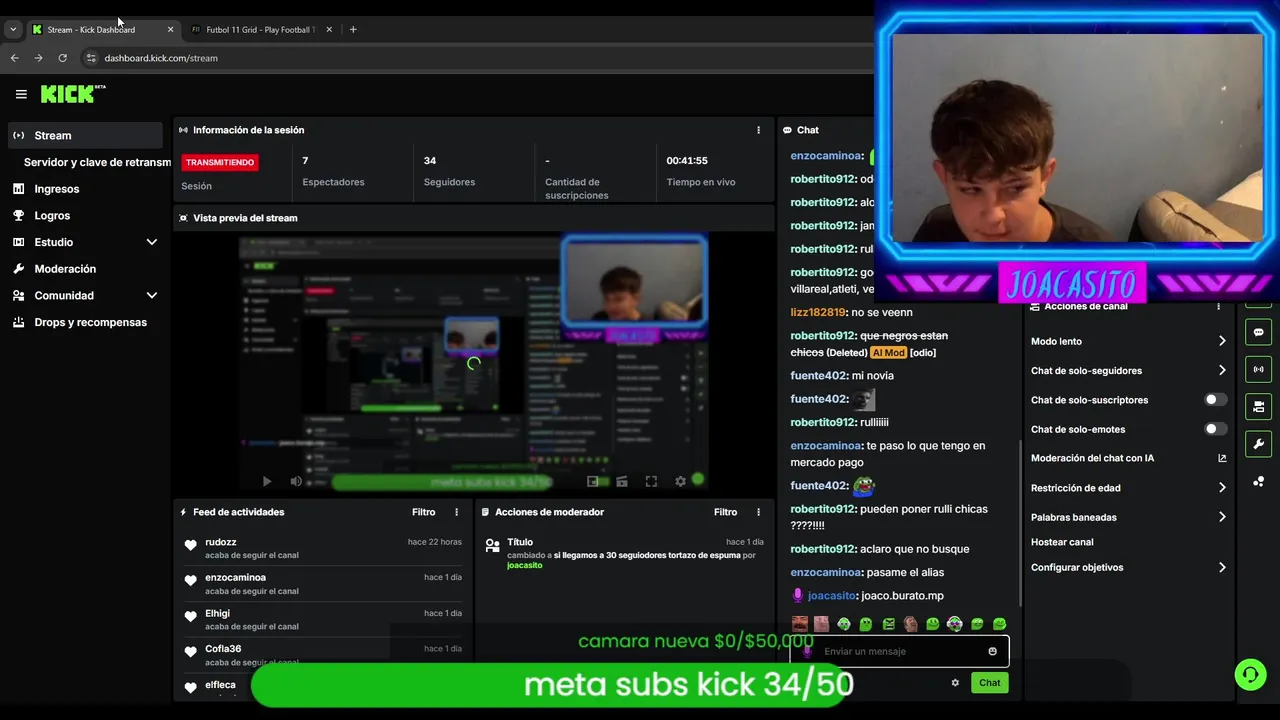Click the Kick logo
1280x720 pixels.
click(72, 94)
